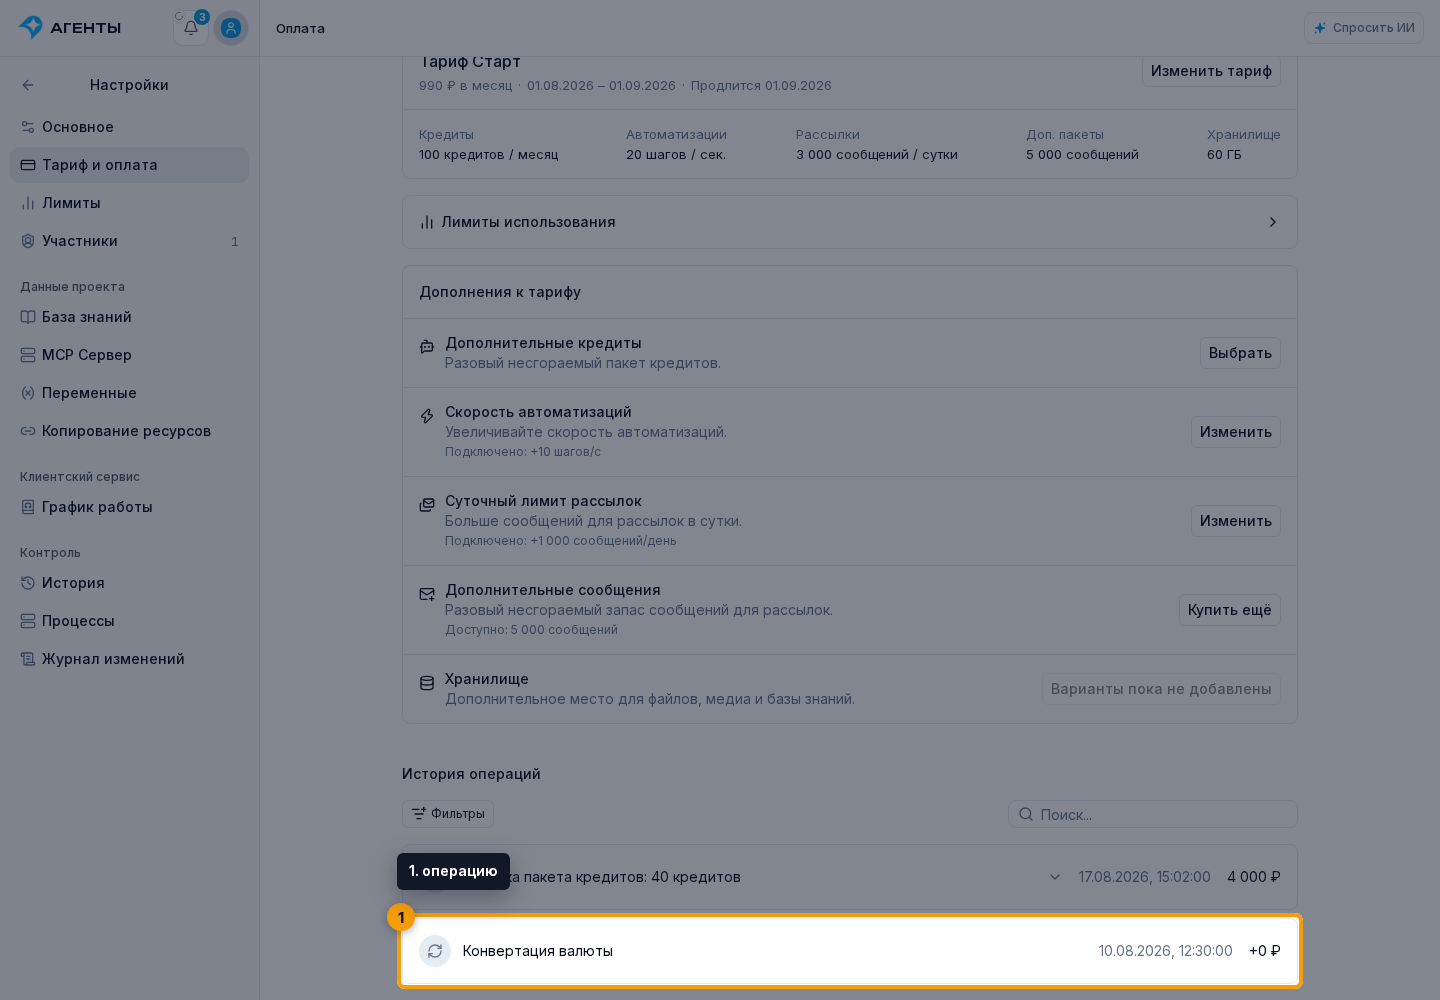The image size is (1440, 1000).
Task: Click the search magnifier icon
Action: (x=1026, y=814)
